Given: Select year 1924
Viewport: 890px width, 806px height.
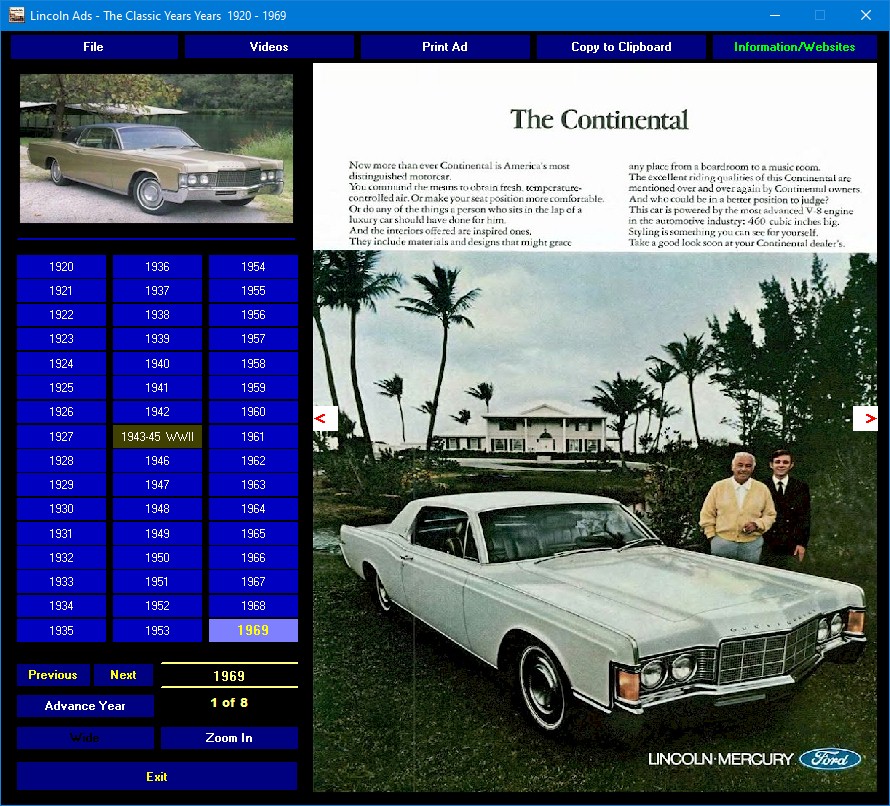Looking at the screenshot, I should (x=61, y=364).
